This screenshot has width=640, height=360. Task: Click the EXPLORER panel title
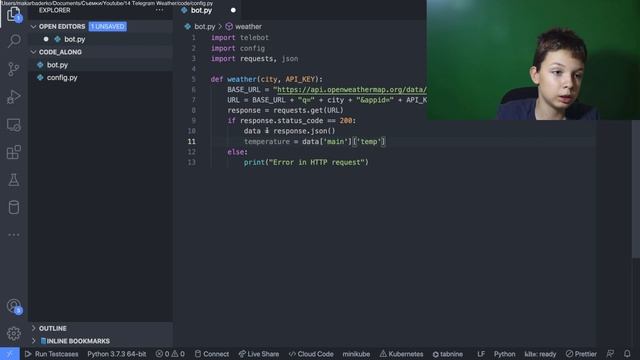(x=55, y=10)
